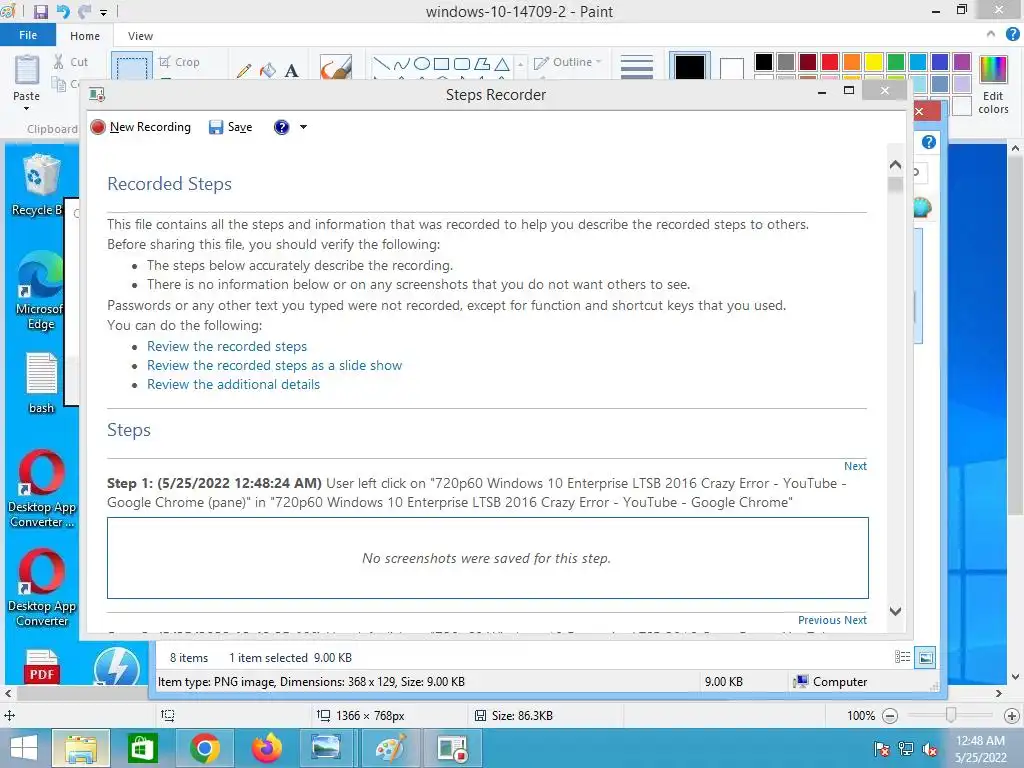The height and width of the screenshot is (768, 1024).
Task: Click the muted volume tray icon
Action: coord(929,749)
